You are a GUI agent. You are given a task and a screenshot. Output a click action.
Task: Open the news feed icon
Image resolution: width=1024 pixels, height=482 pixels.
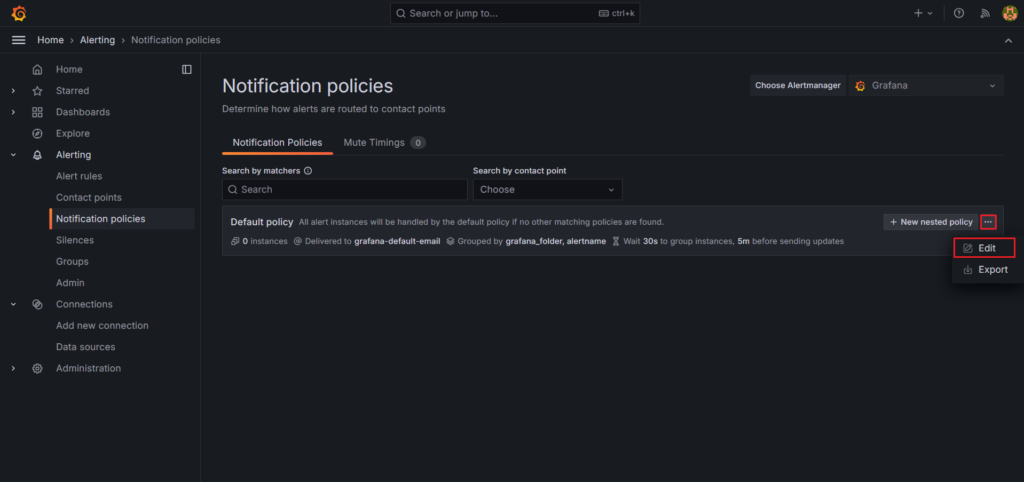click(984, 14)
